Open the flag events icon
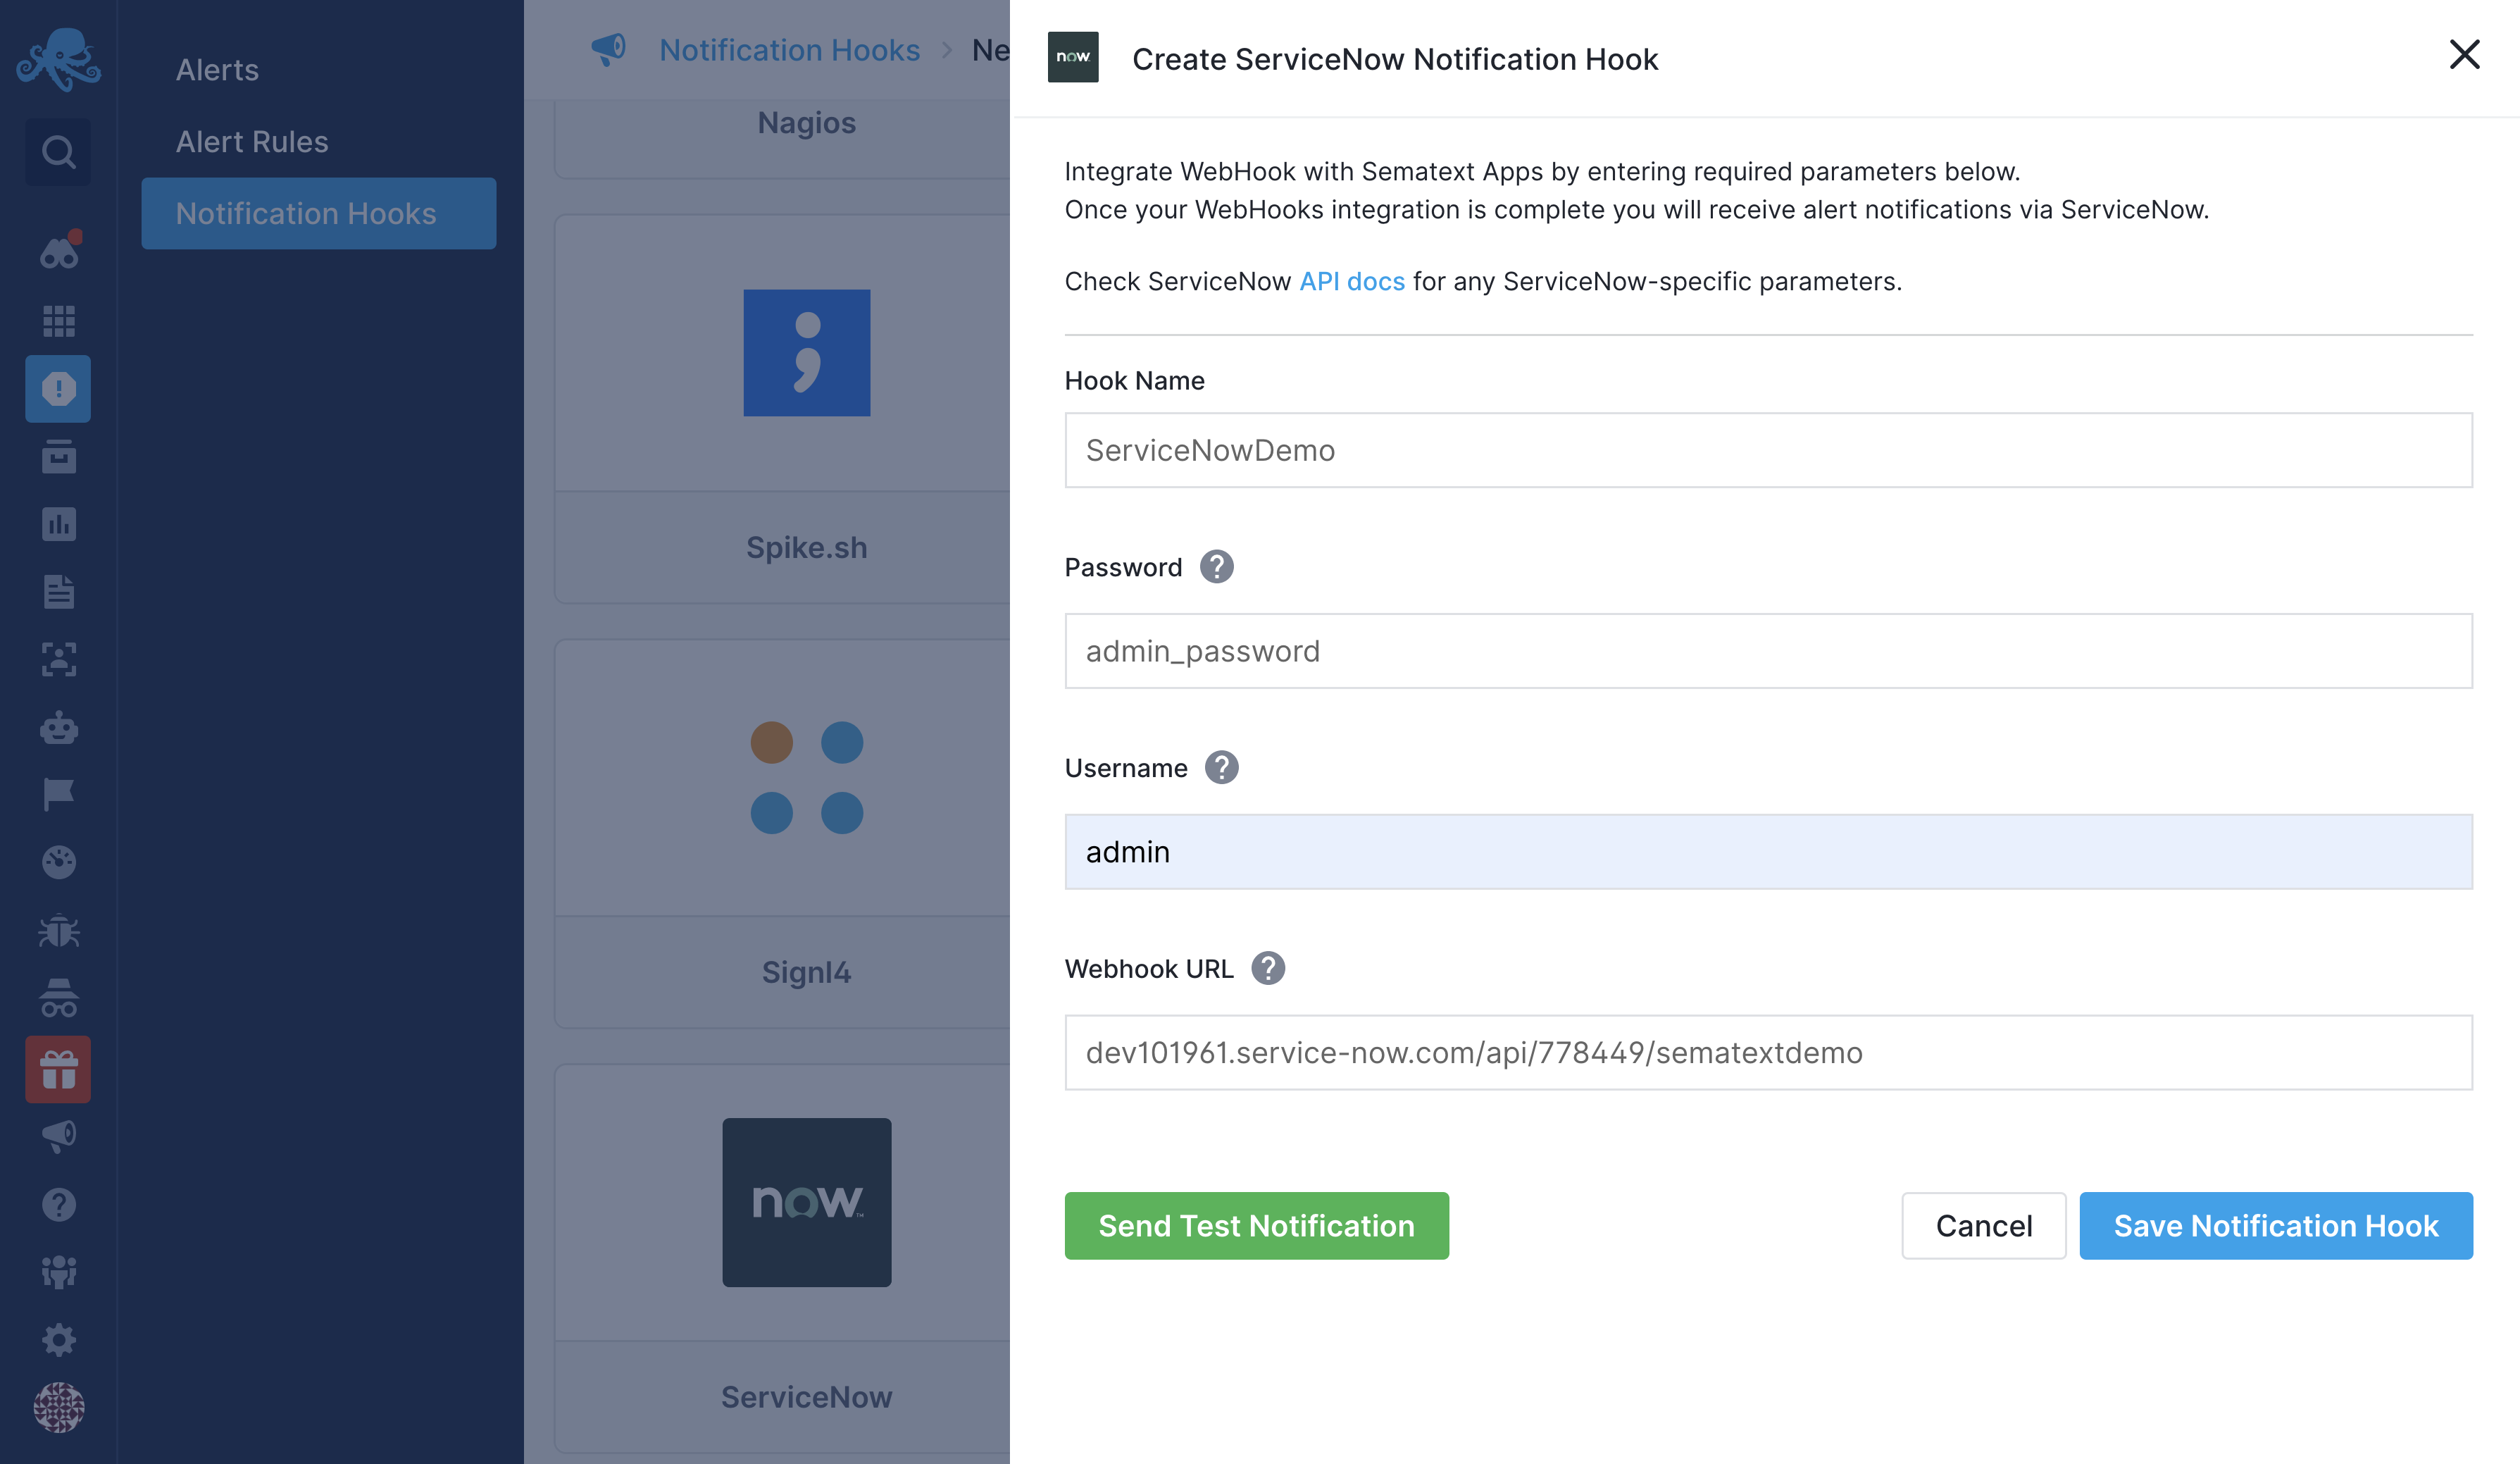Image resolution: width=2520 pixels, height=1464 pixels. (x=59, y=794)
